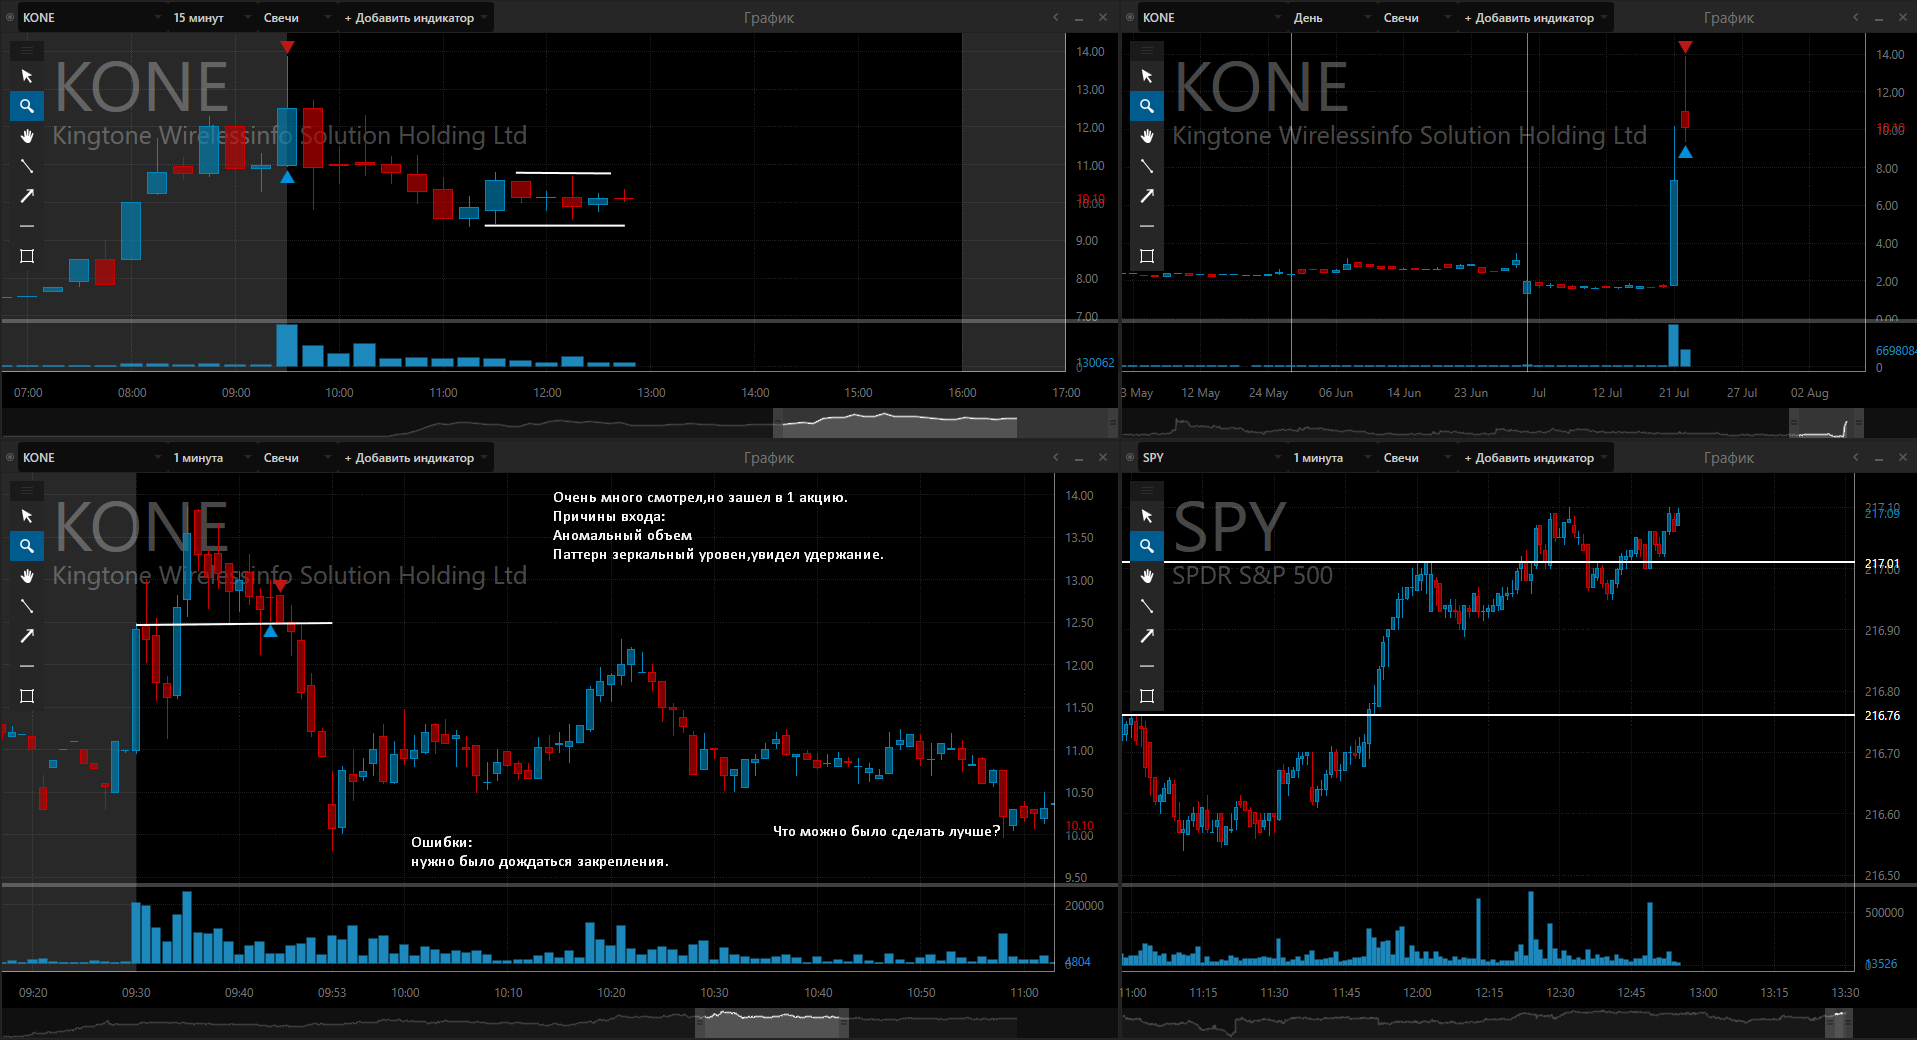Choose the hand pan tool in KONE 1-minute chart
Image resolution: width=1917 pixels, height=1040 pixels.
[x=27, y=576]
